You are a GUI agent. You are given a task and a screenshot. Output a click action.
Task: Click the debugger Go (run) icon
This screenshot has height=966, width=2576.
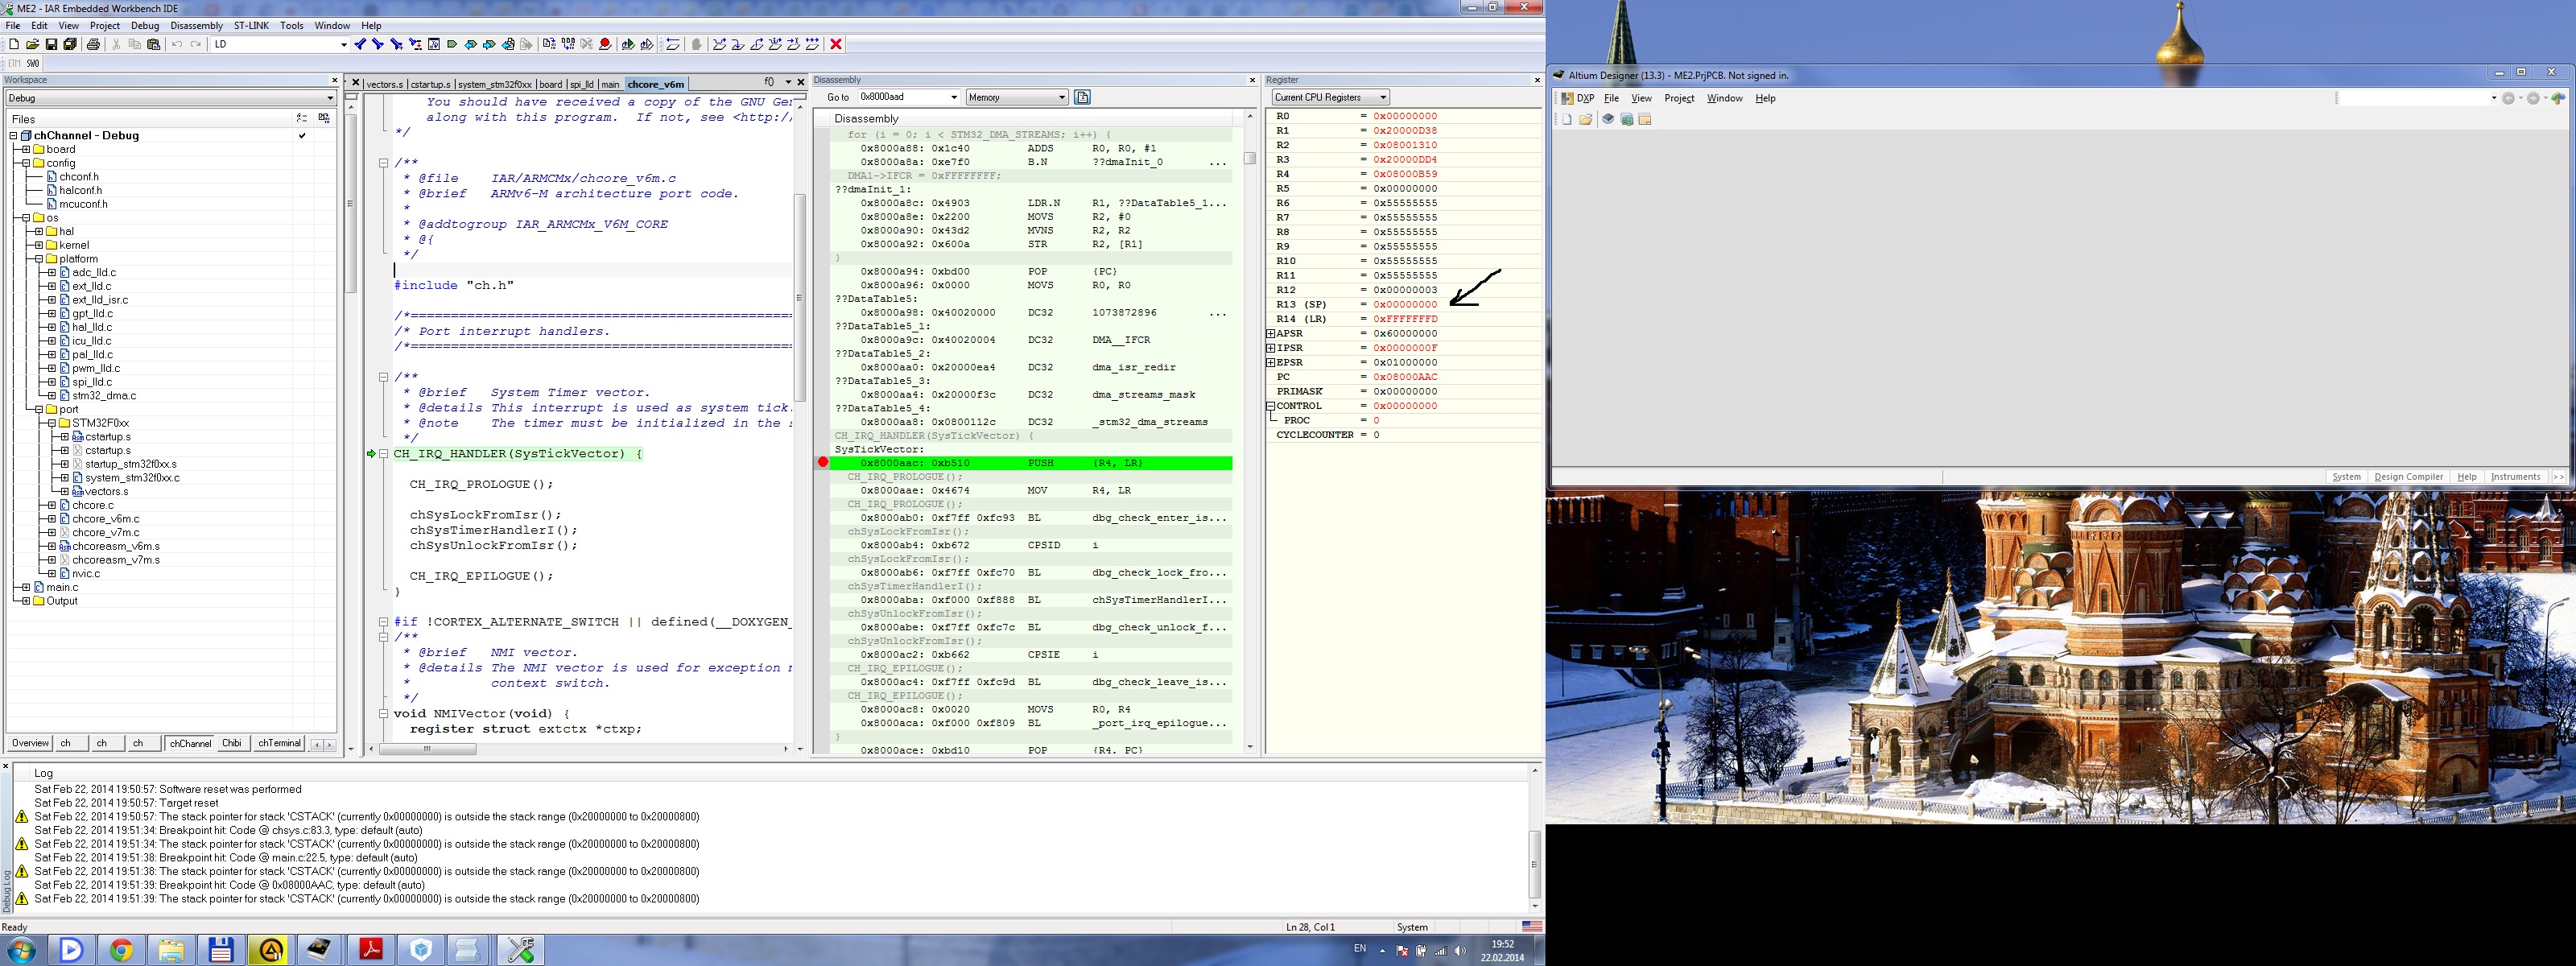(812, 44)
